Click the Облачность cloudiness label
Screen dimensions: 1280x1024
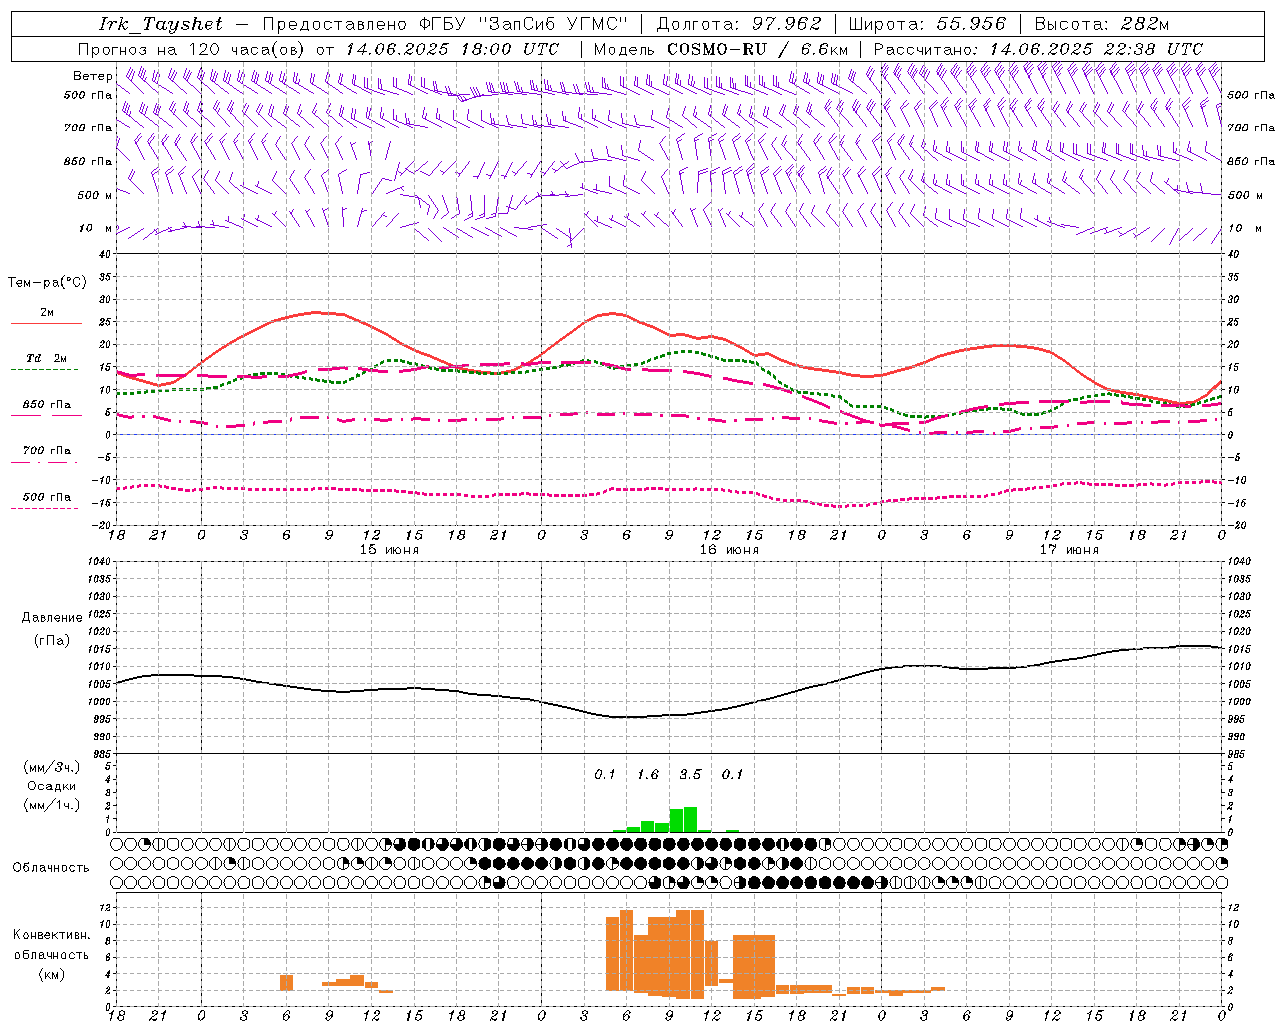[x=51, y=868]
